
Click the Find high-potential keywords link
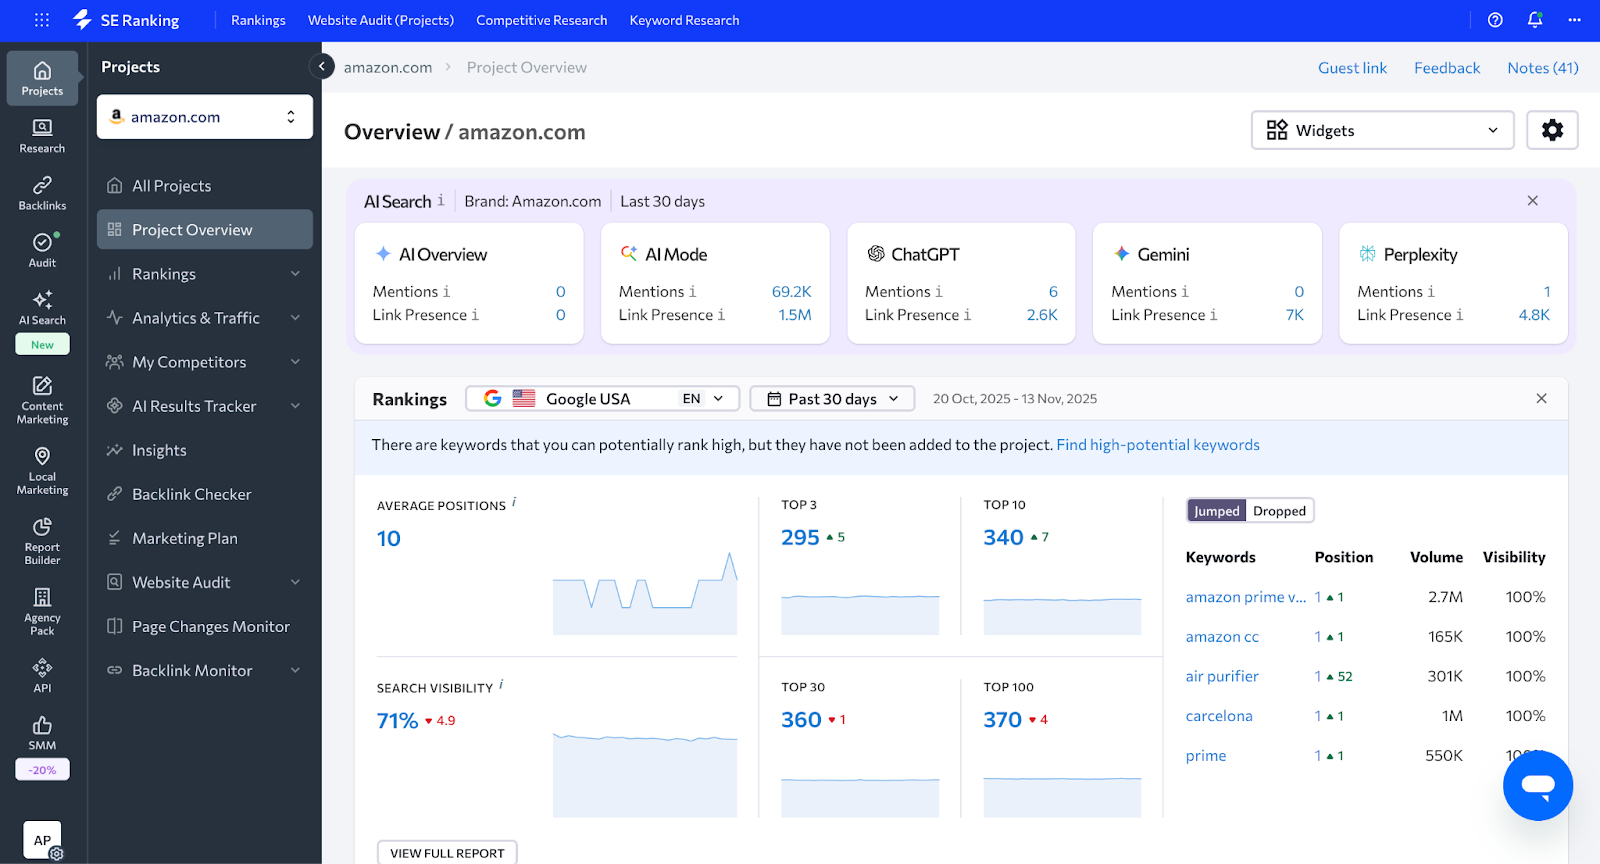point(1158,445)
